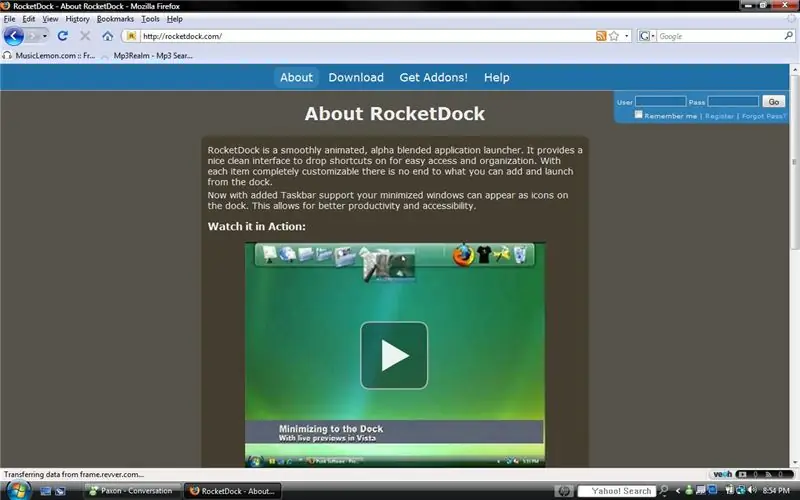800x500 pixels.
Task: Open the Windows Start orb
Action: coord(17,490)
